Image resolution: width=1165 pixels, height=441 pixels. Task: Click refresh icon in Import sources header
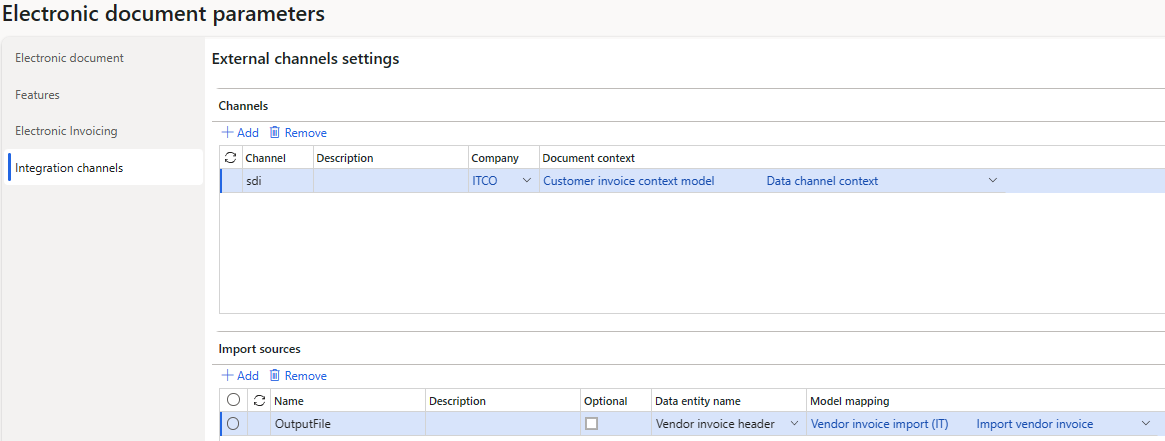pyautogui.click(x=260, y=401)
